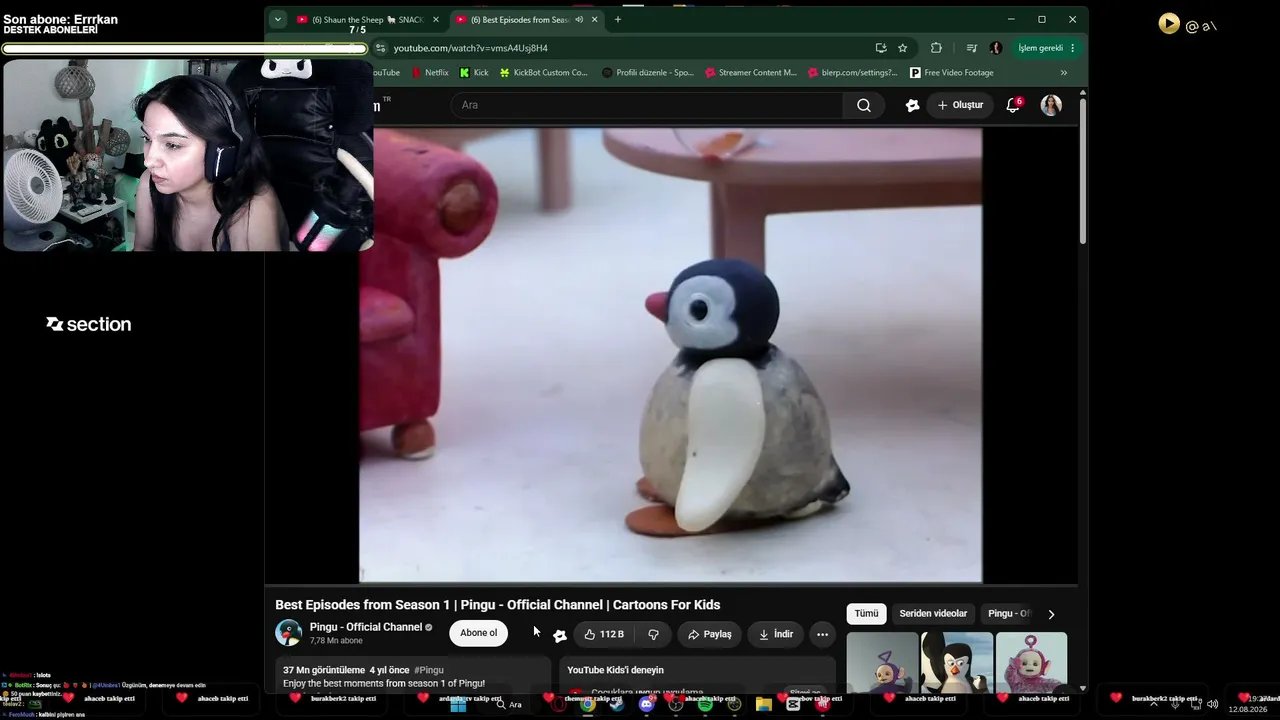Like the video showing 112 B
The width and height of the screenshot is (1280, 720).
pos(605,634)
